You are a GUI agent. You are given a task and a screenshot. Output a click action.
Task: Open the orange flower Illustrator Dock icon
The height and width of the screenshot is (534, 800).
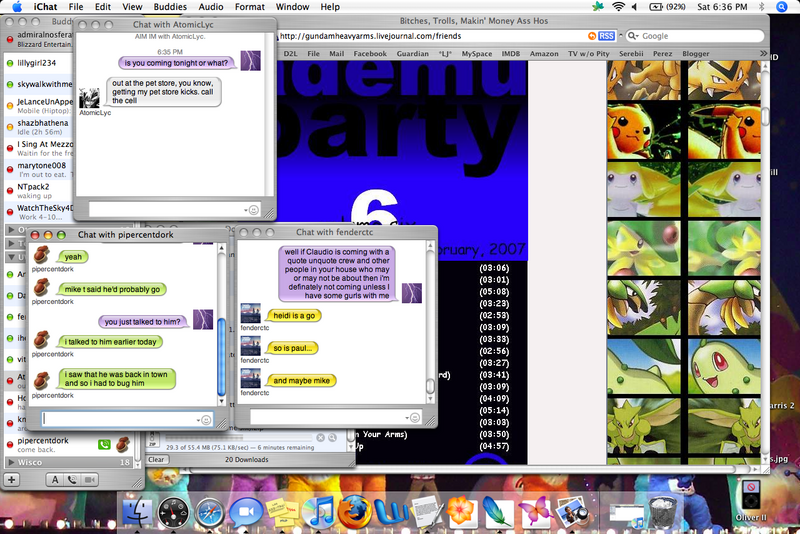462,512
